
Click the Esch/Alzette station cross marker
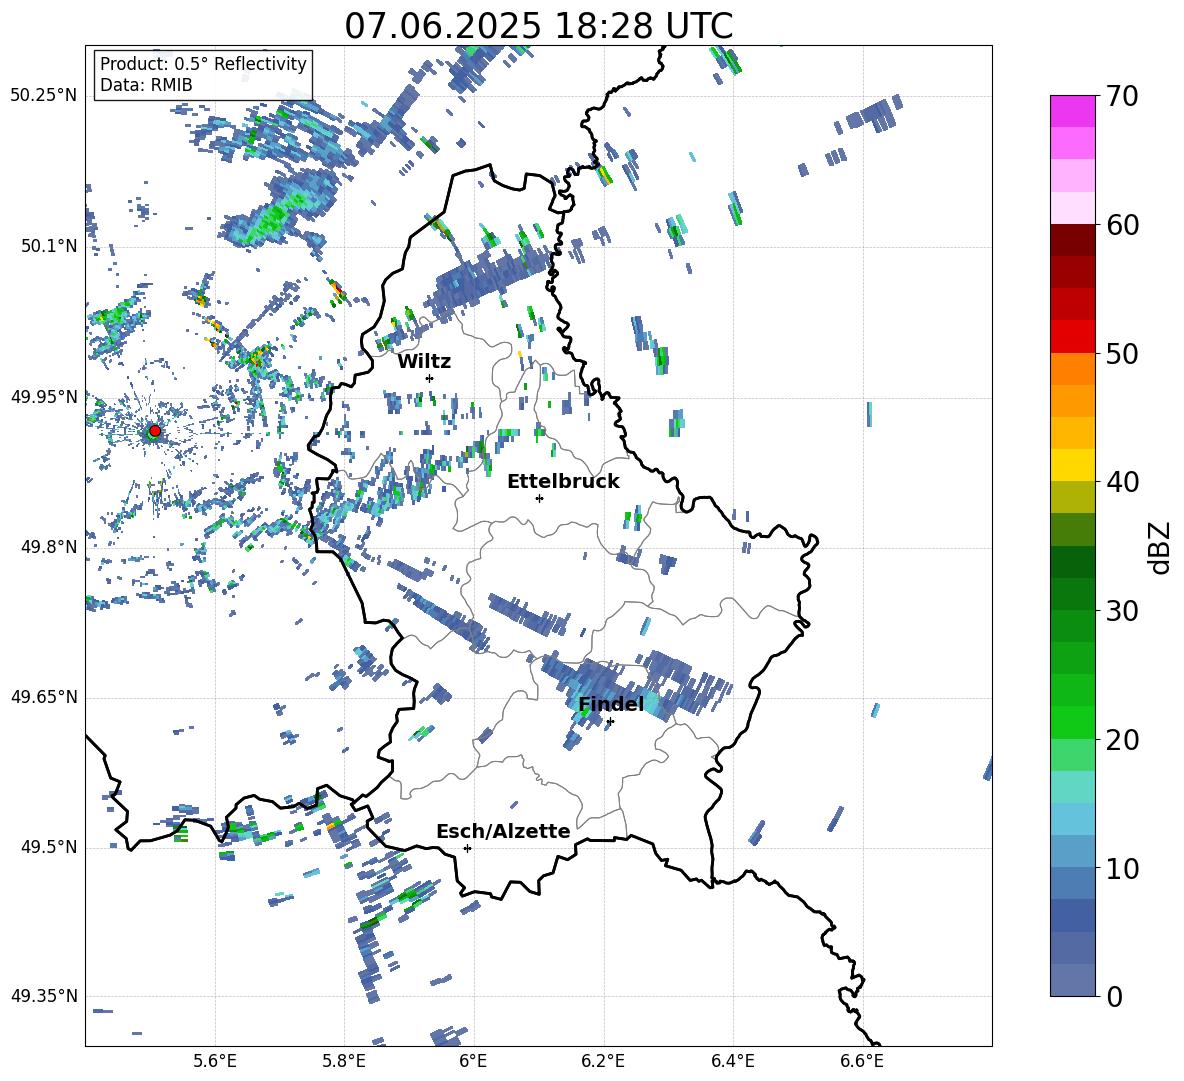(467, 848)
